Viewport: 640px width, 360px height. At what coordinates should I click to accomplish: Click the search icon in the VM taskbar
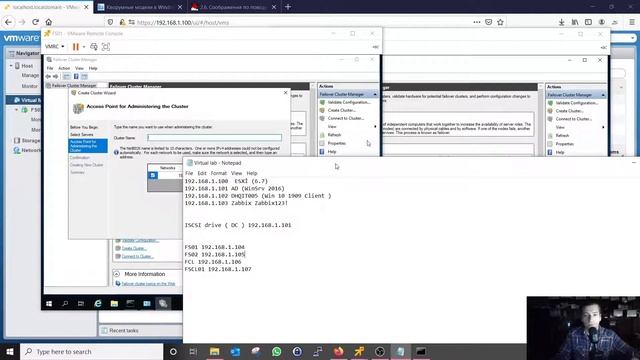click(65, 304)
